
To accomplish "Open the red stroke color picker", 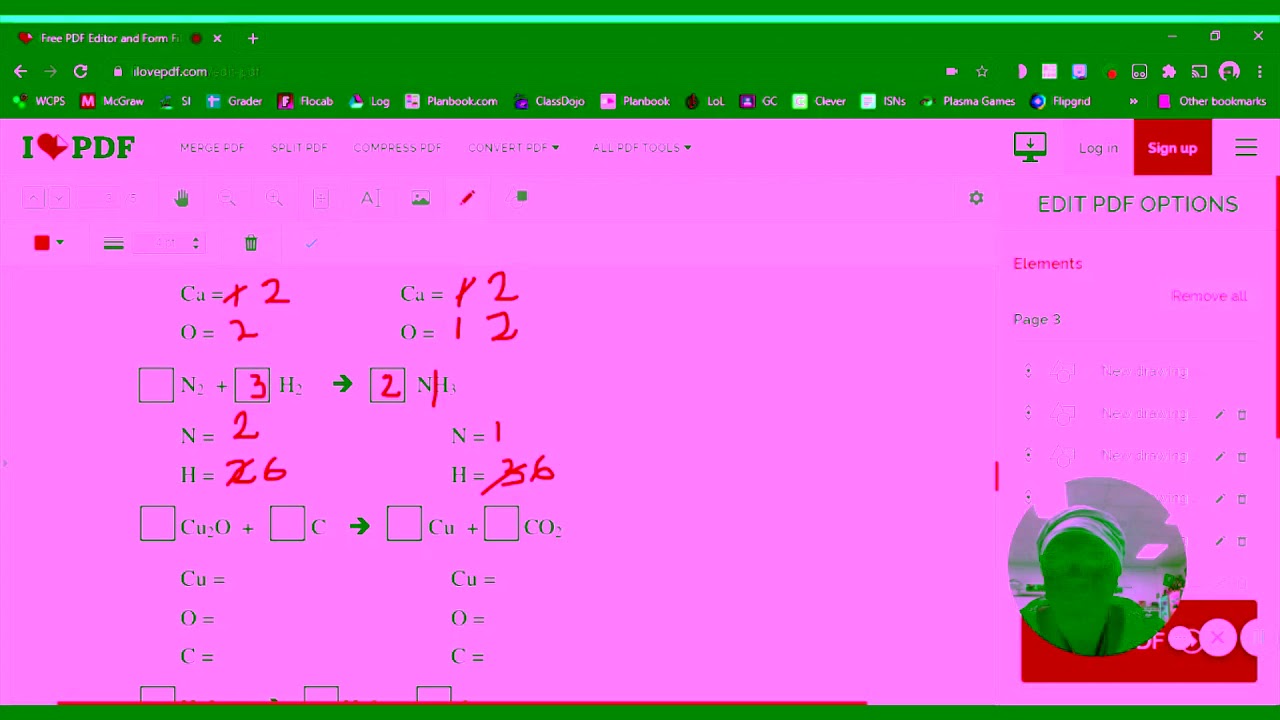I will coord(48,243).
